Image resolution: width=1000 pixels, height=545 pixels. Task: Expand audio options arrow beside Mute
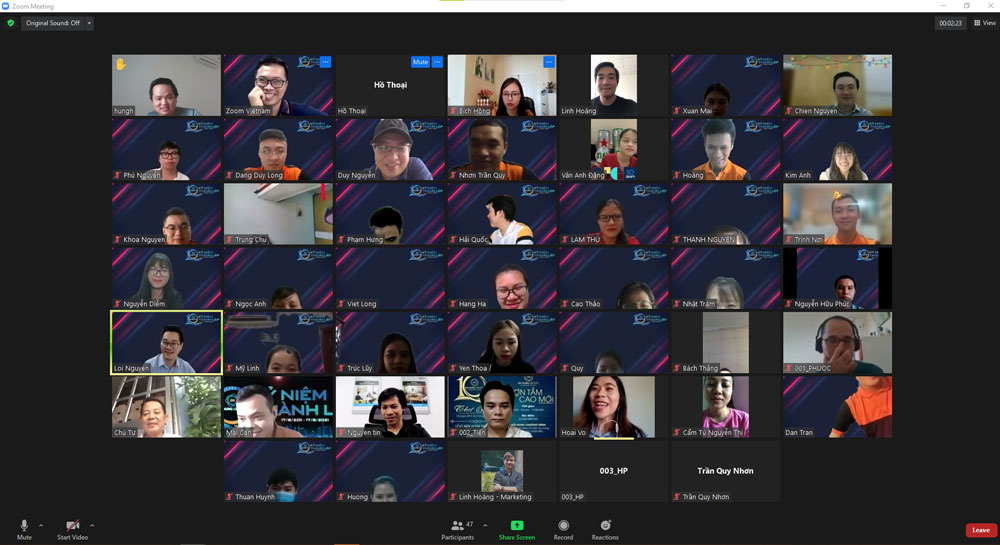[41, 525]
